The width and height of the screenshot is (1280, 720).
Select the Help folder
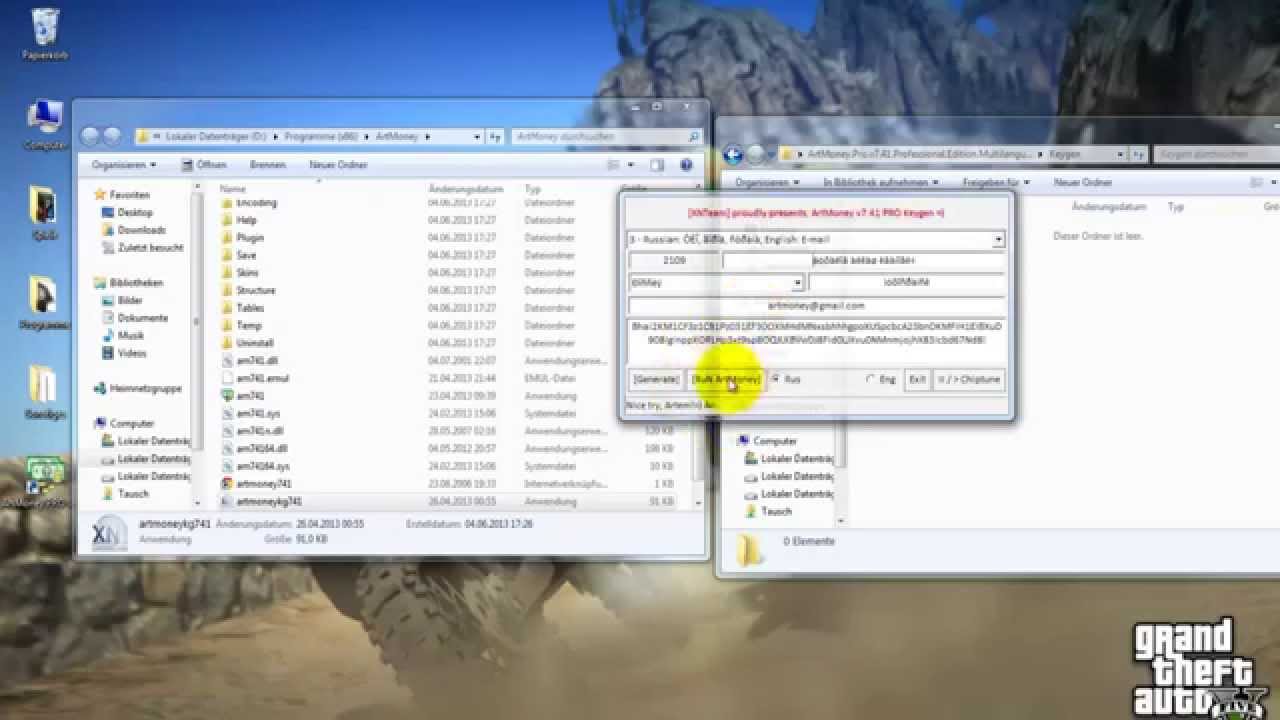click(246, 220)
